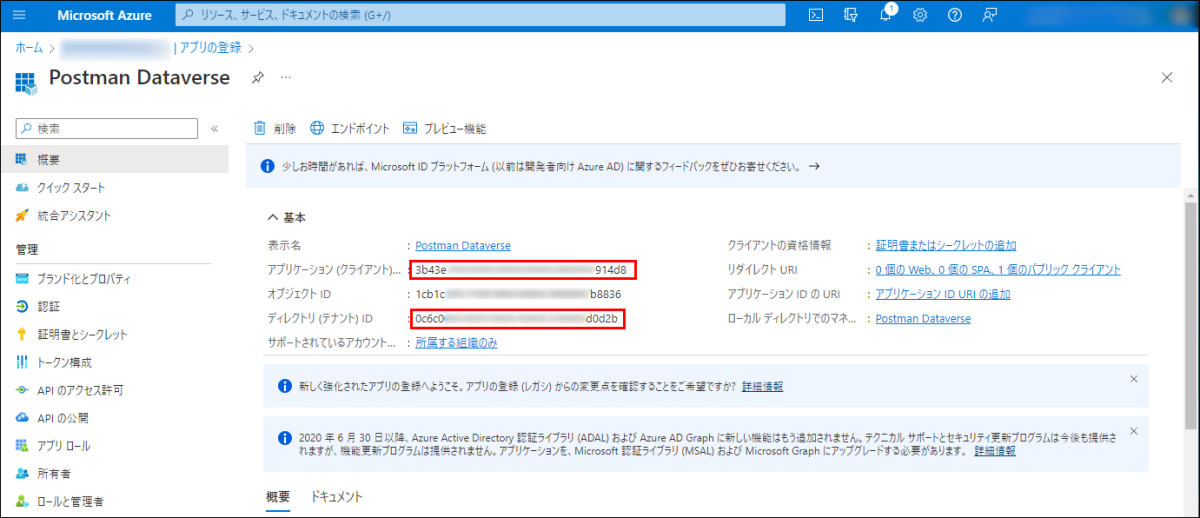Open Cloud Shell from the top bar
The image size is (1200, 518).
pyautogui.click(x=816, y=15)
